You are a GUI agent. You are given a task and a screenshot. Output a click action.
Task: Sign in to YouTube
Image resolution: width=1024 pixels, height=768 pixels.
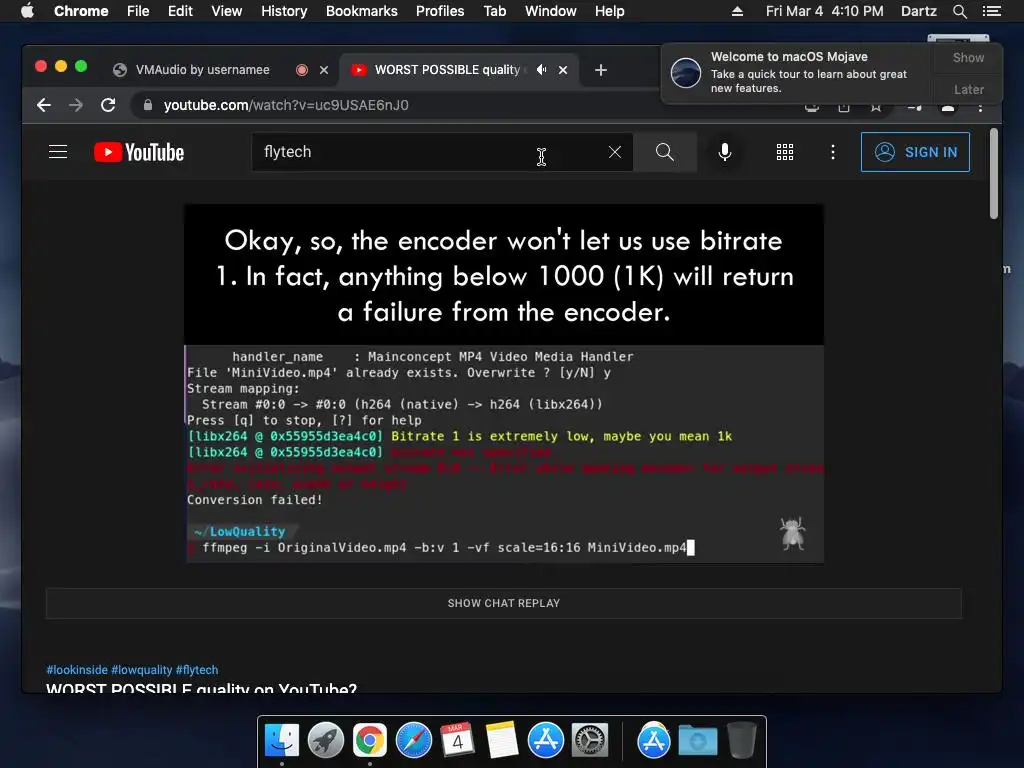tap(915, 152)
